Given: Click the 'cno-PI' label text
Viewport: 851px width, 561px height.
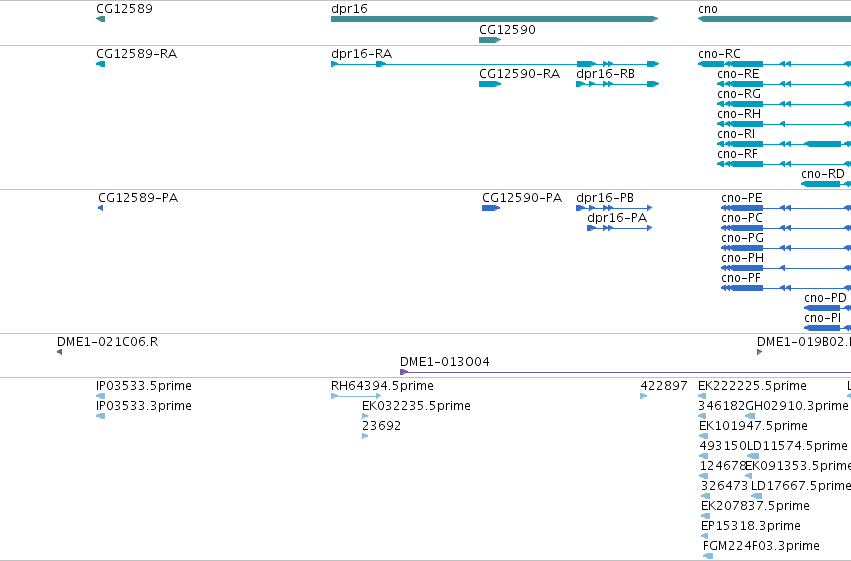Looking at the screenshot, I should coord(822,318).
